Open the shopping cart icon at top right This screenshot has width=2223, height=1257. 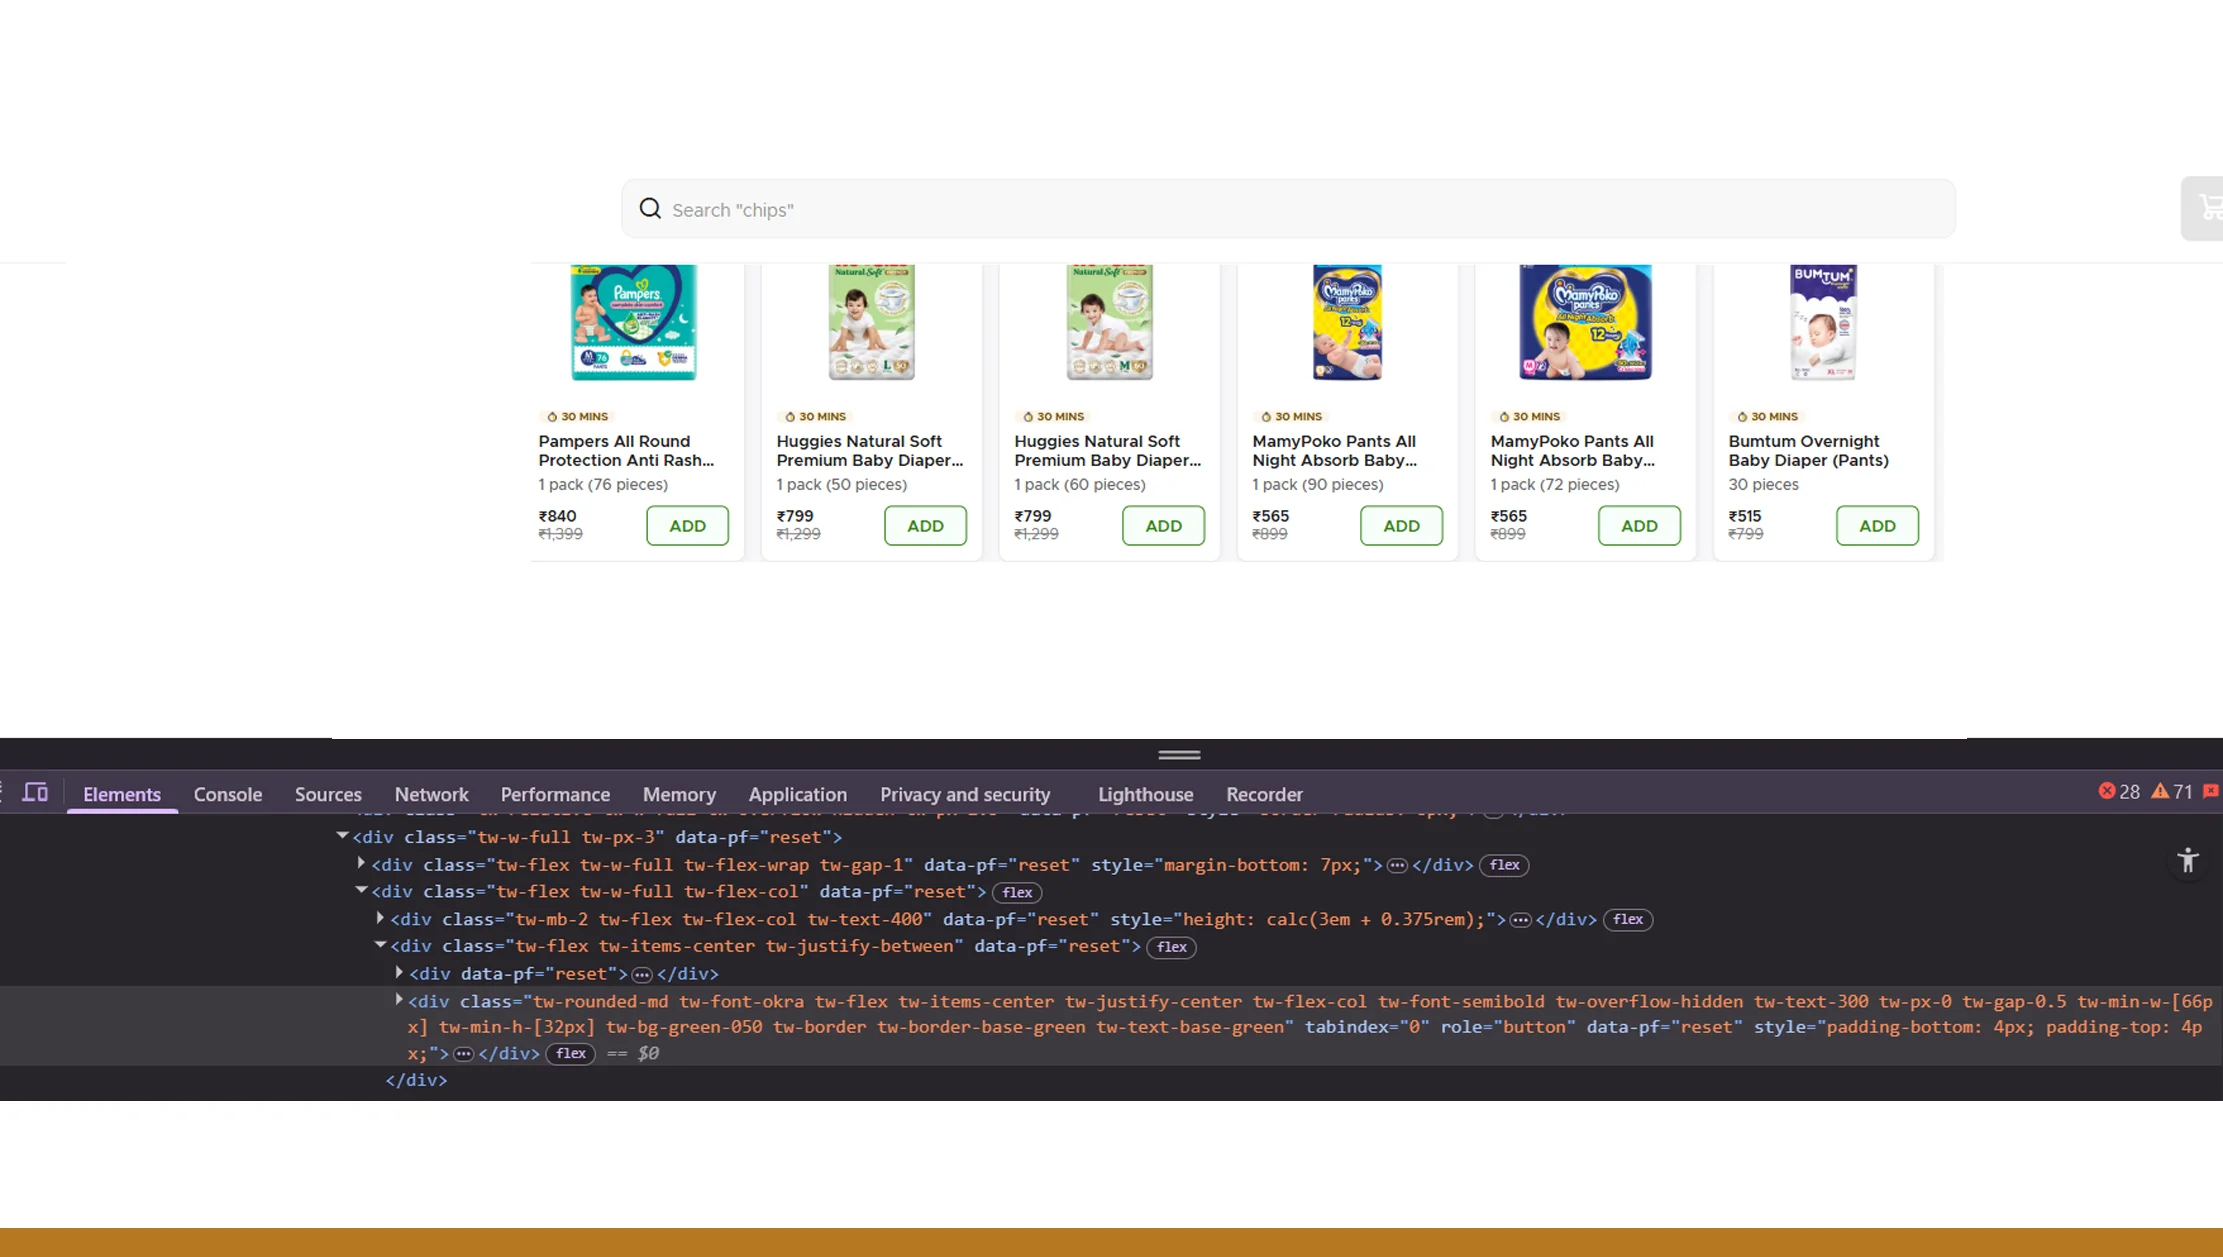coord(2211,208)
